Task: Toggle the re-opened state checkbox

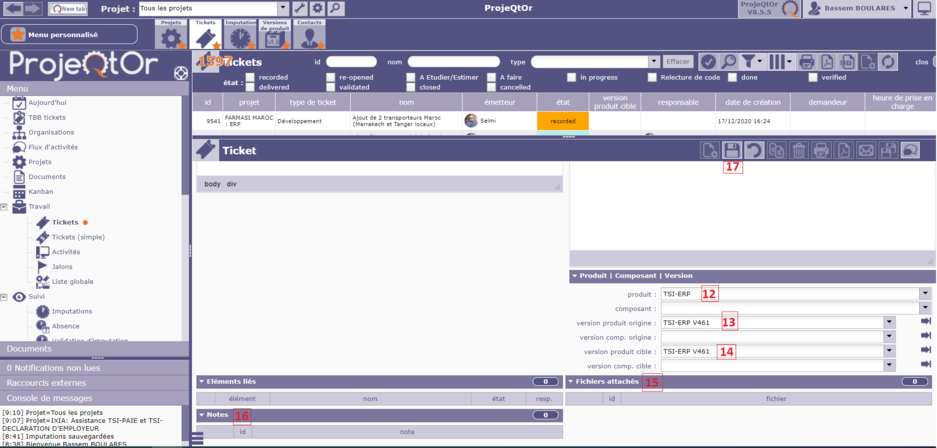Action: point(330,77)
